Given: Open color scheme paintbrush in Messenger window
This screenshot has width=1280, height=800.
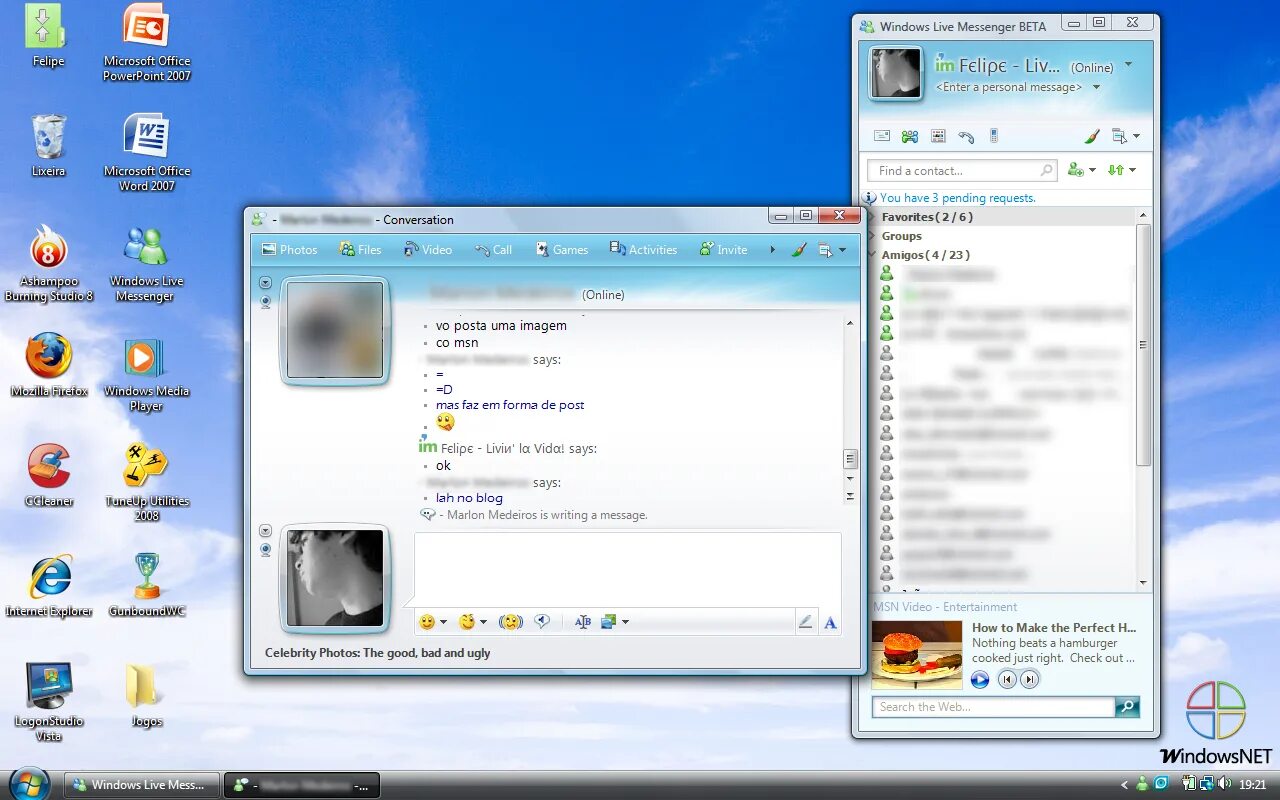Looking at the screenshot, I should coord(1092,136).
